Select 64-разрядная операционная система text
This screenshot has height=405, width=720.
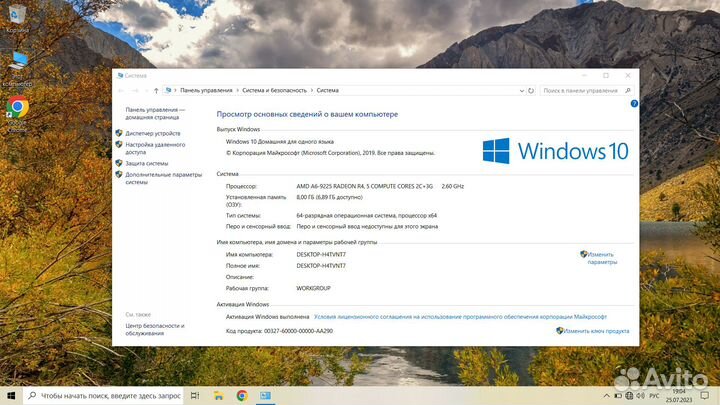pyautogui.click(x=366, y=215)
